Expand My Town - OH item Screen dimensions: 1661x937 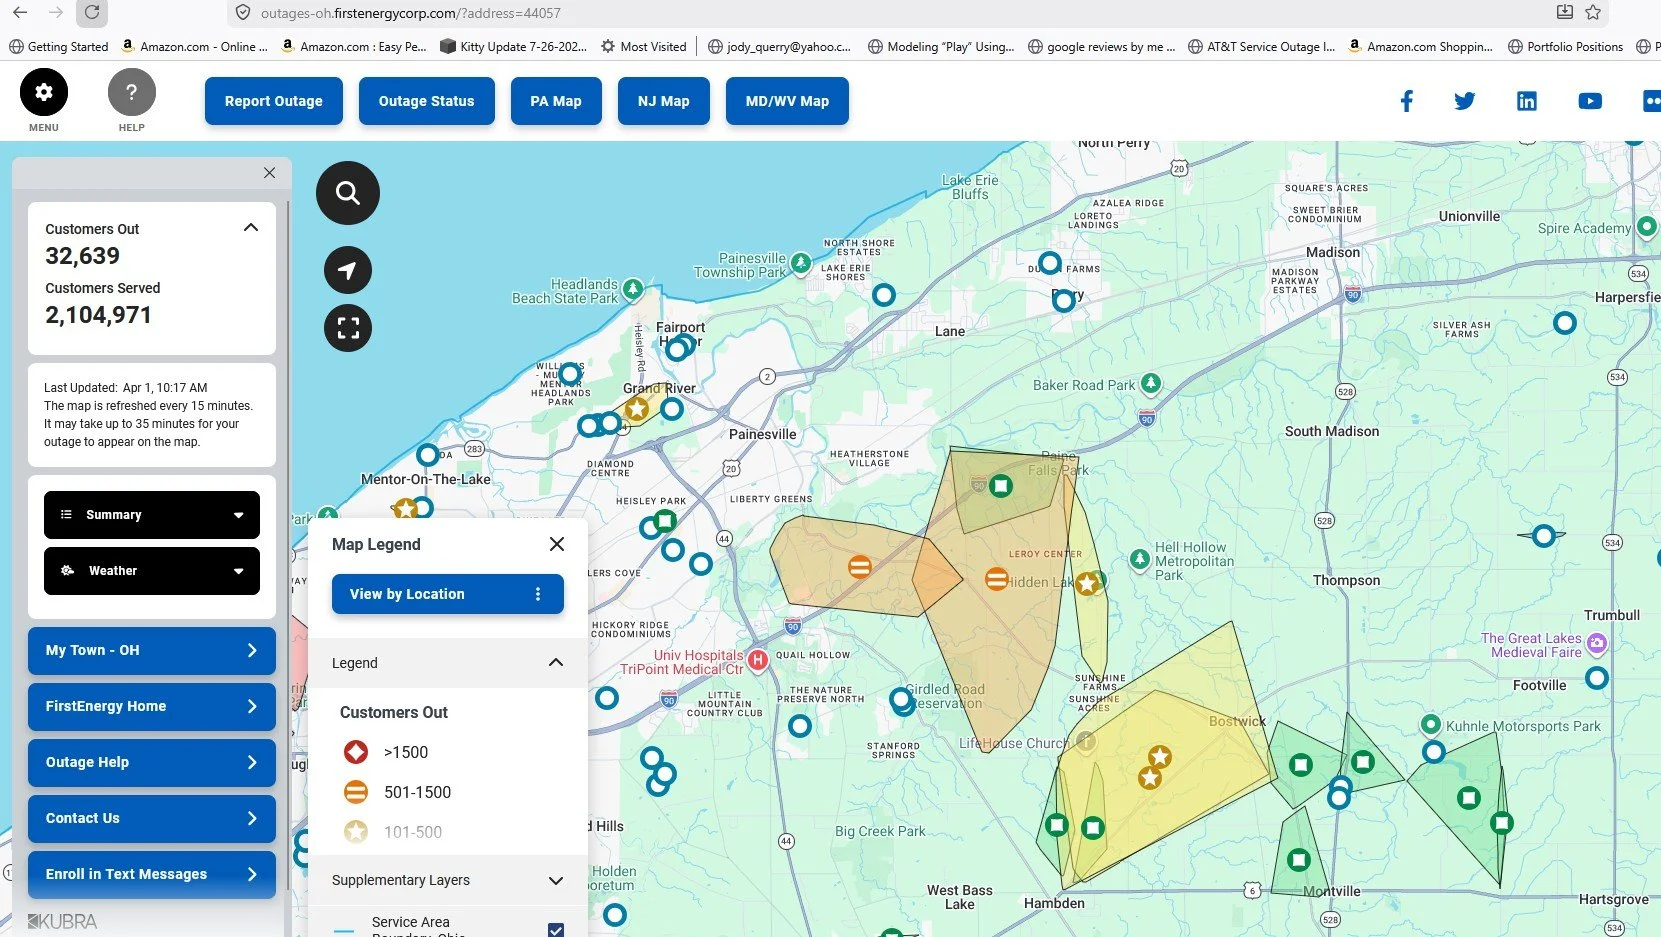pyautogui.click(x=152, y=650)
